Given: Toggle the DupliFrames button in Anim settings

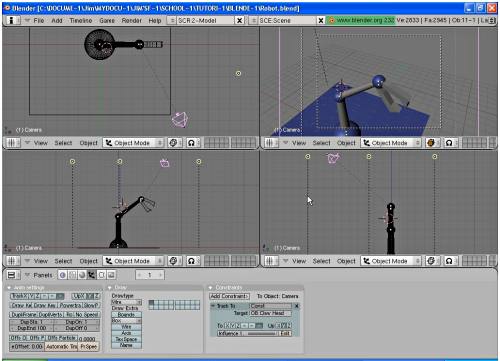Looking at the screenshot, I should pos(24,315).
